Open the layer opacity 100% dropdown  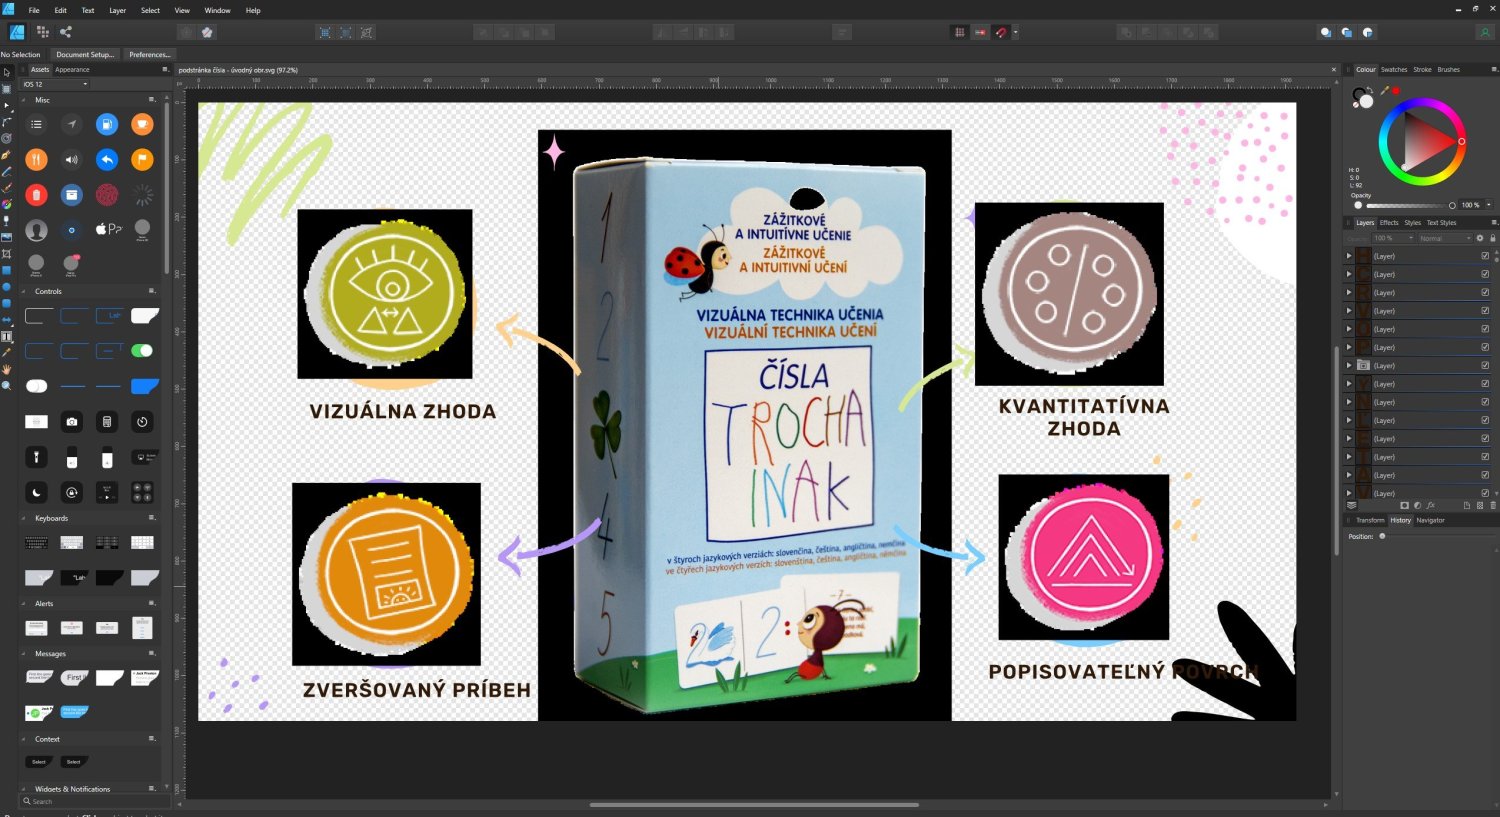click(1393, 238)
